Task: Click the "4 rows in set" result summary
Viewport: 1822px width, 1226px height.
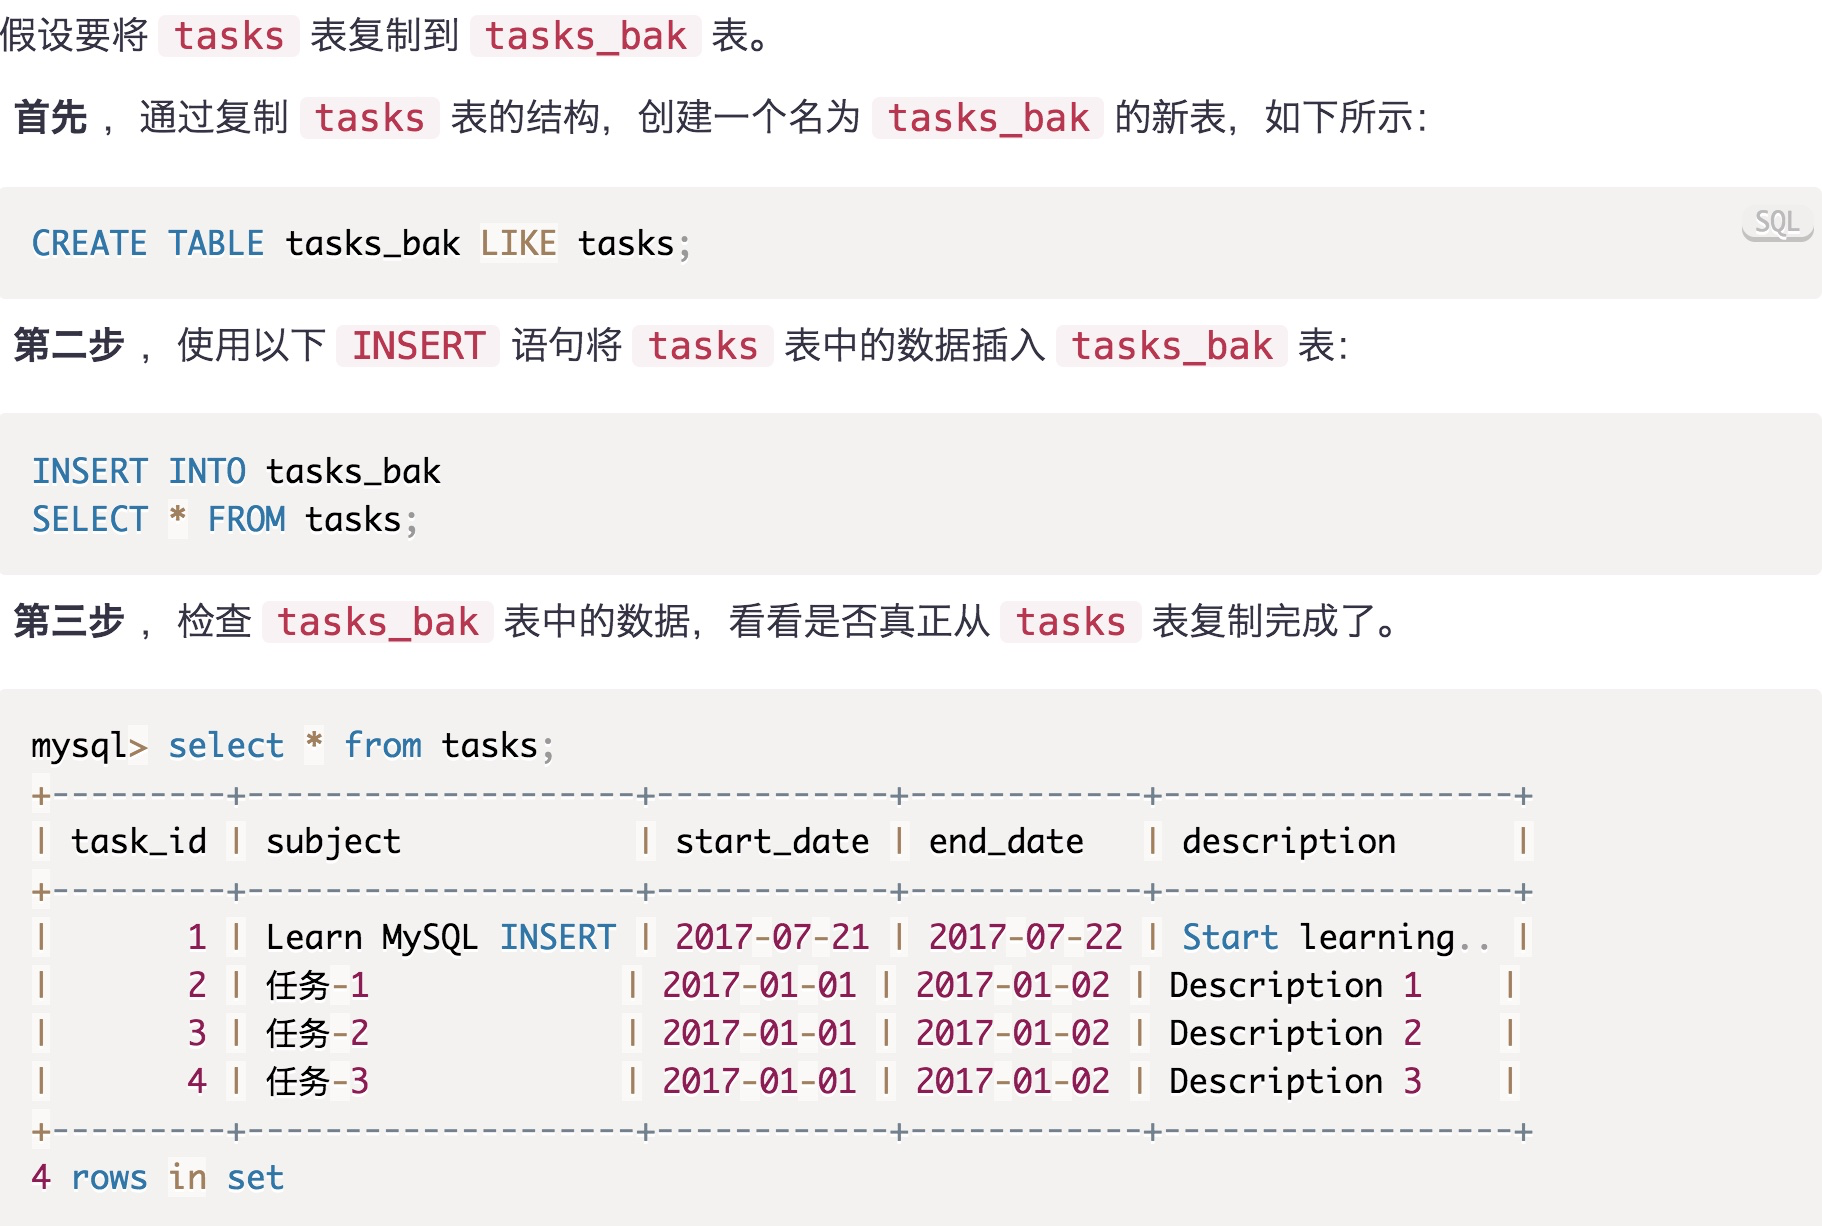Action: point(158,1177)
